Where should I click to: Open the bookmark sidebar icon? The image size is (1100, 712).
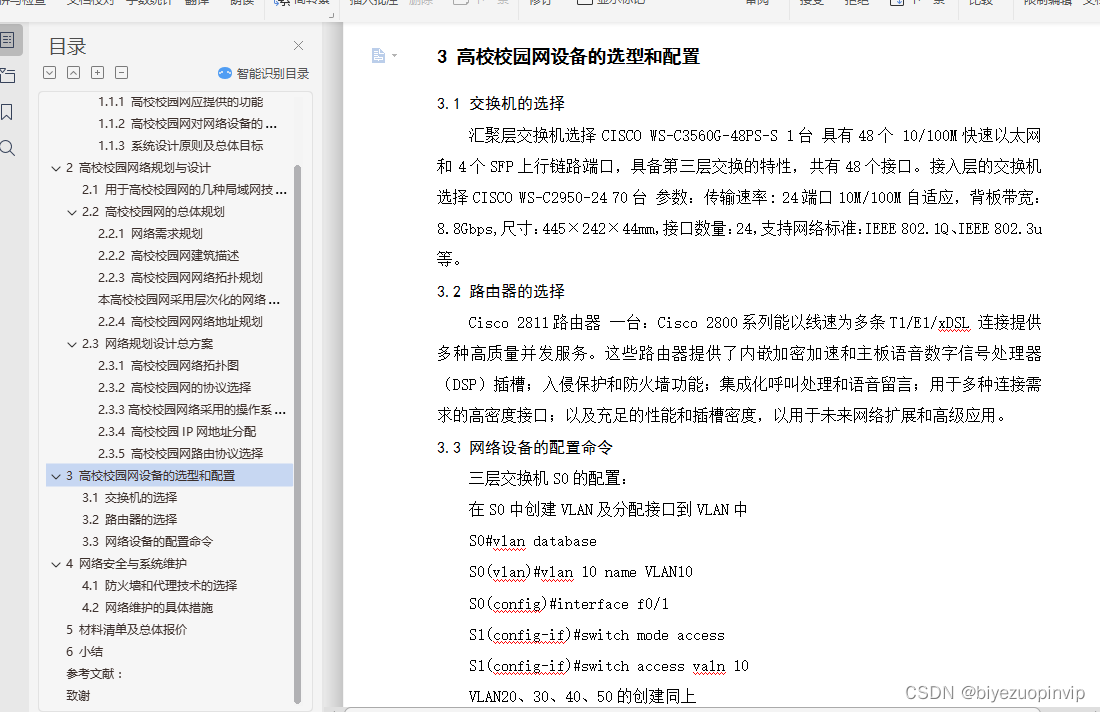pyautogui.click(x=6, y=112)
